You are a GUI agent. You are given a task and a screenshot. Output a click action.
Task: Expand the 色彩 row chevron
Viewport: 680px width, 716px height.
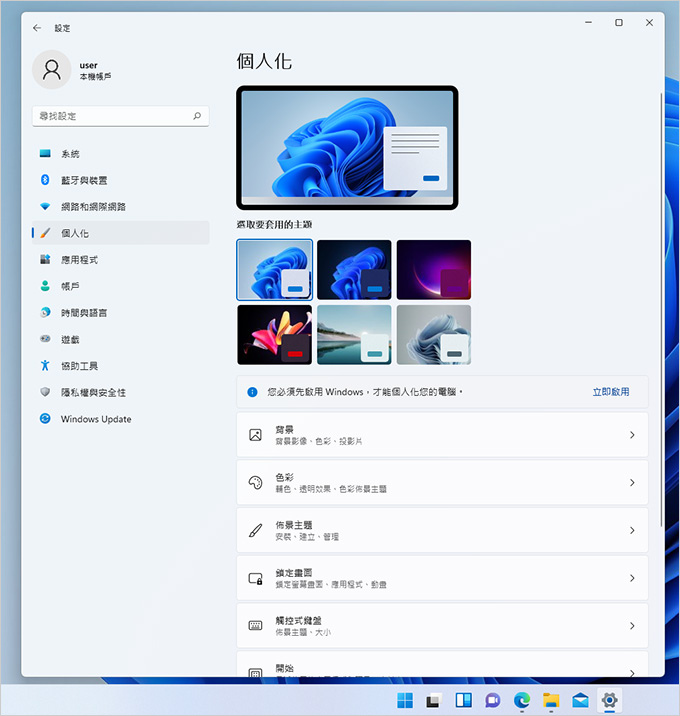coord(632,483)
